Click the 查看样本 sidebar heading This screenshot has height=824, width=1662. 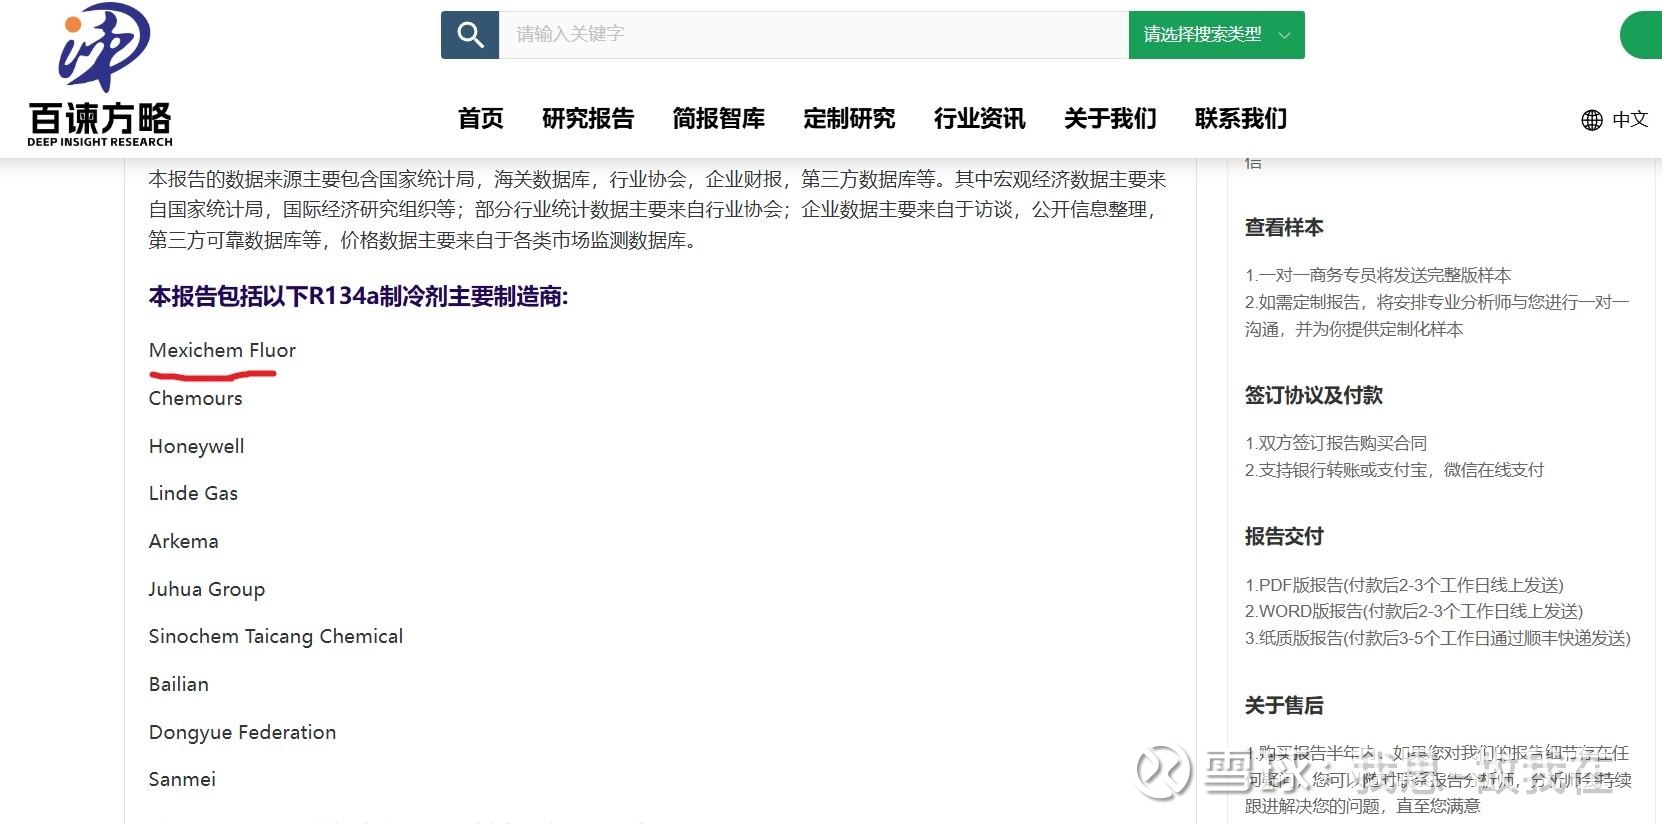1284,227
